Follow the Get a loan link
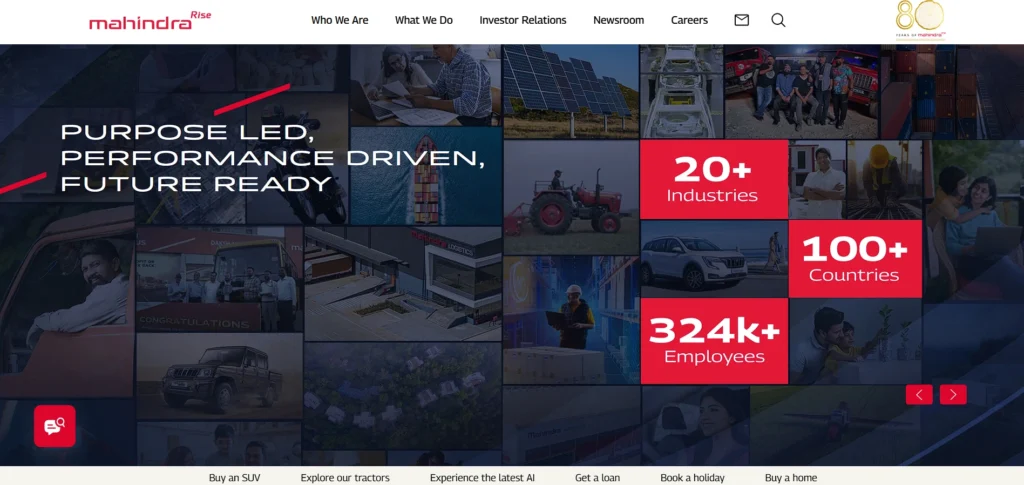Image resolution: width=1024 pixels, height=485 pixels. click(x=598, y=478)
